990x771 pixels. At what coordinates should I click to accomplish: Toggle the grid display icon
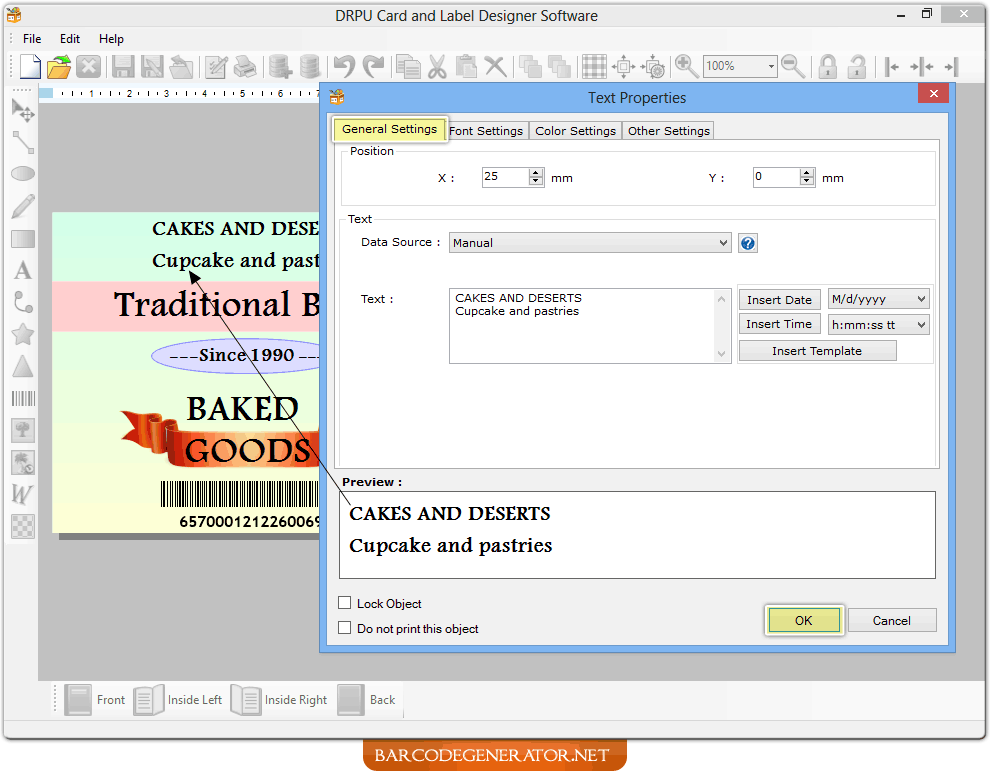594,66
